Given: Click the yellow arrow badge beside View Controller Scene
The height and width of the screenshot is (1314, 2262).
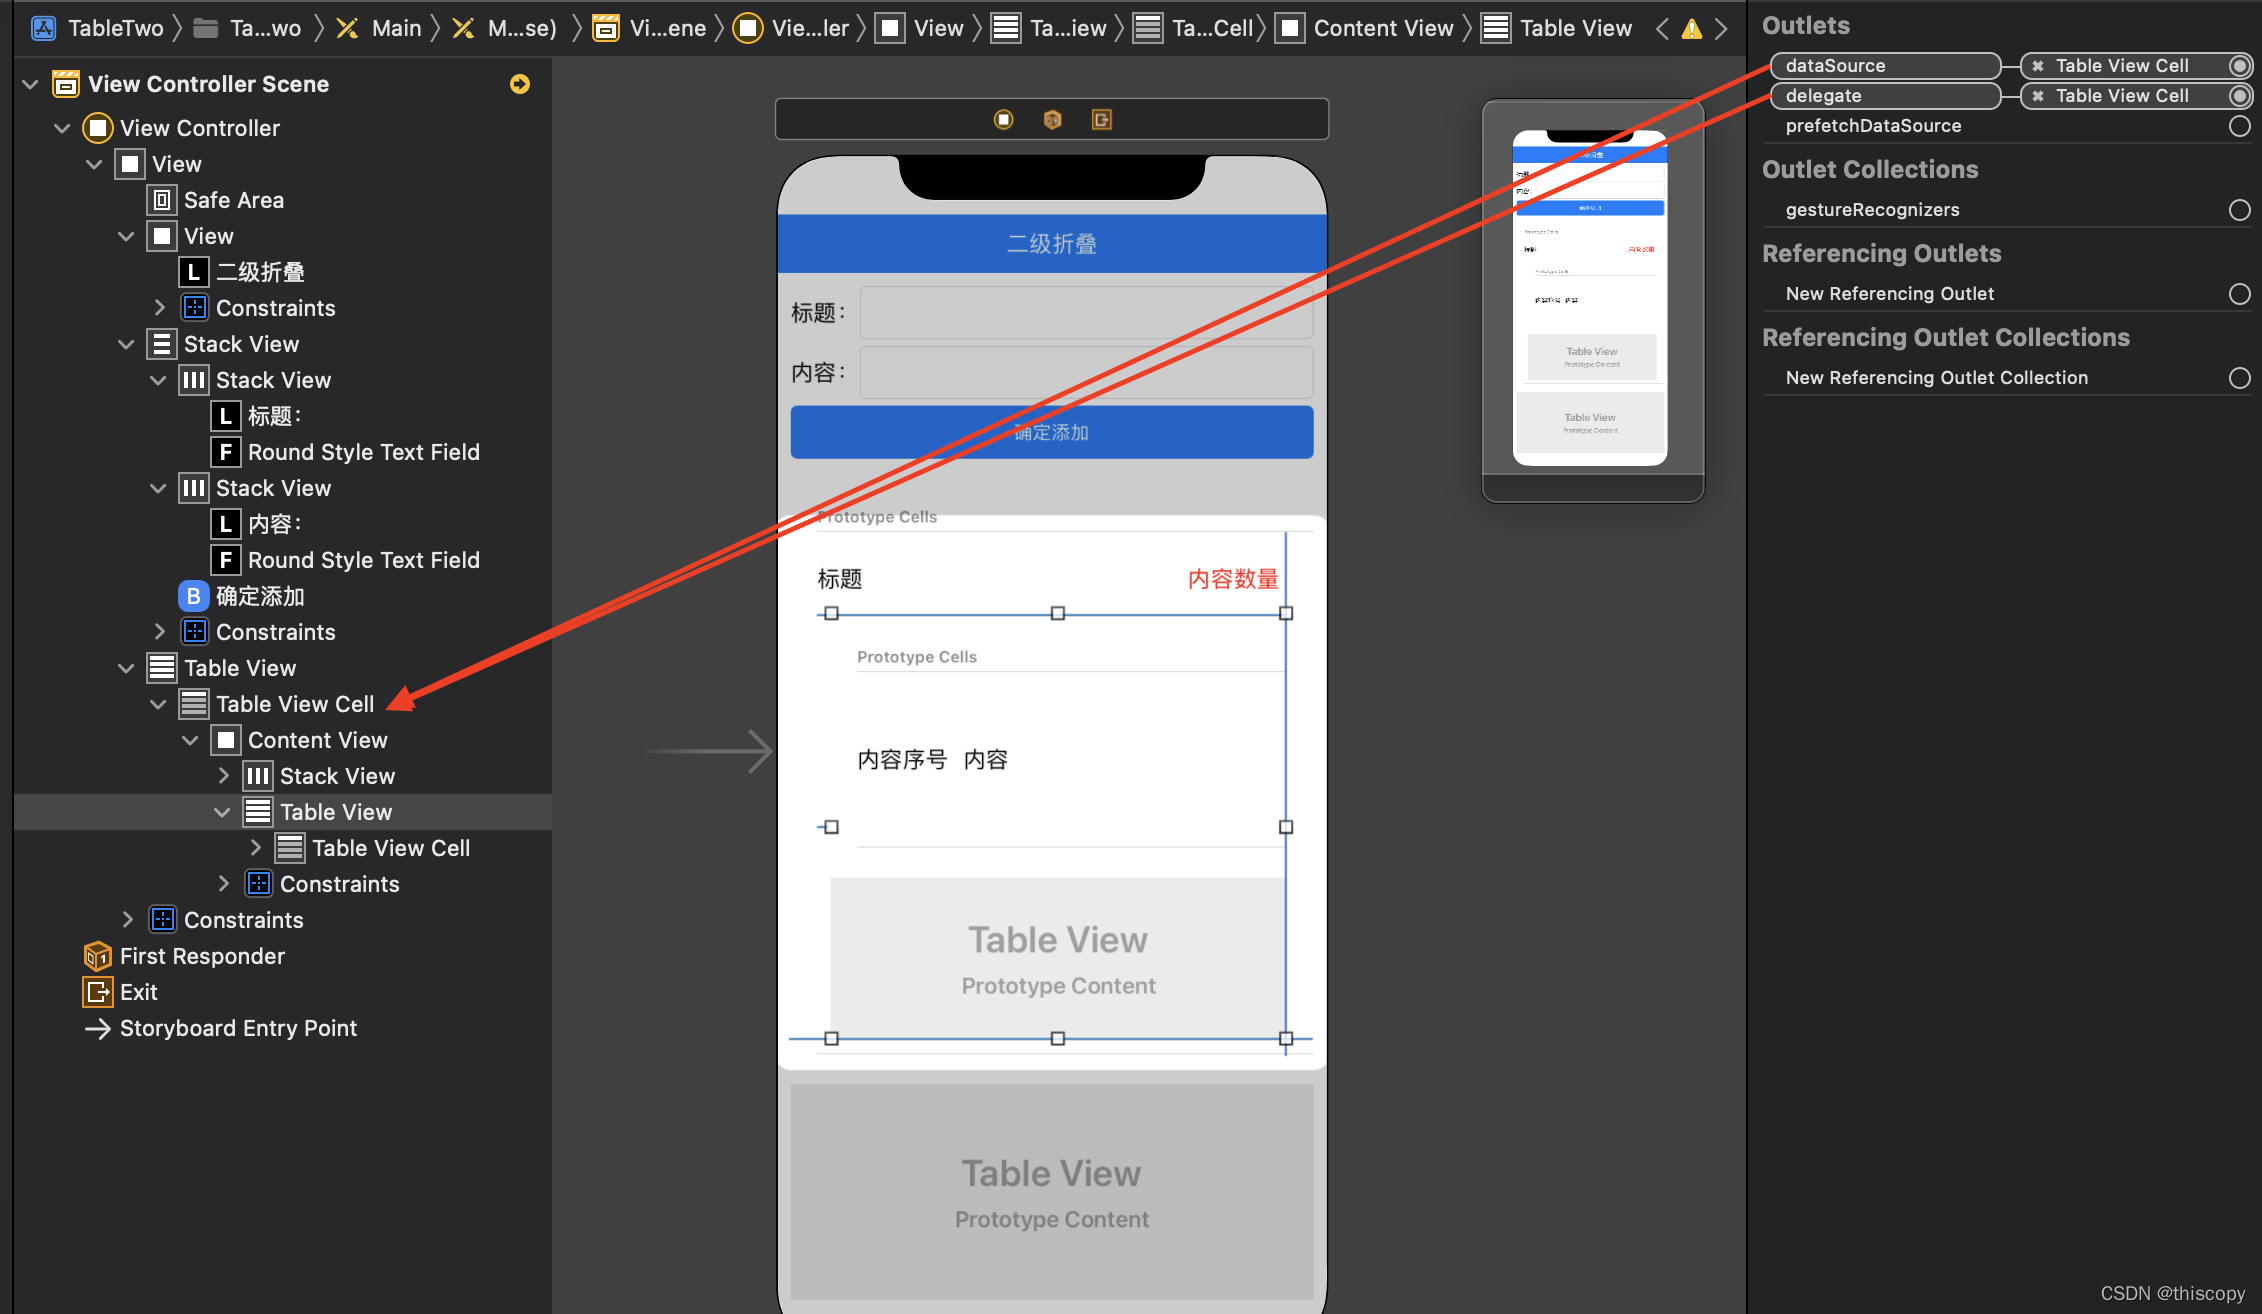Looking at the screenshot, I should click(x=519, y=84).
